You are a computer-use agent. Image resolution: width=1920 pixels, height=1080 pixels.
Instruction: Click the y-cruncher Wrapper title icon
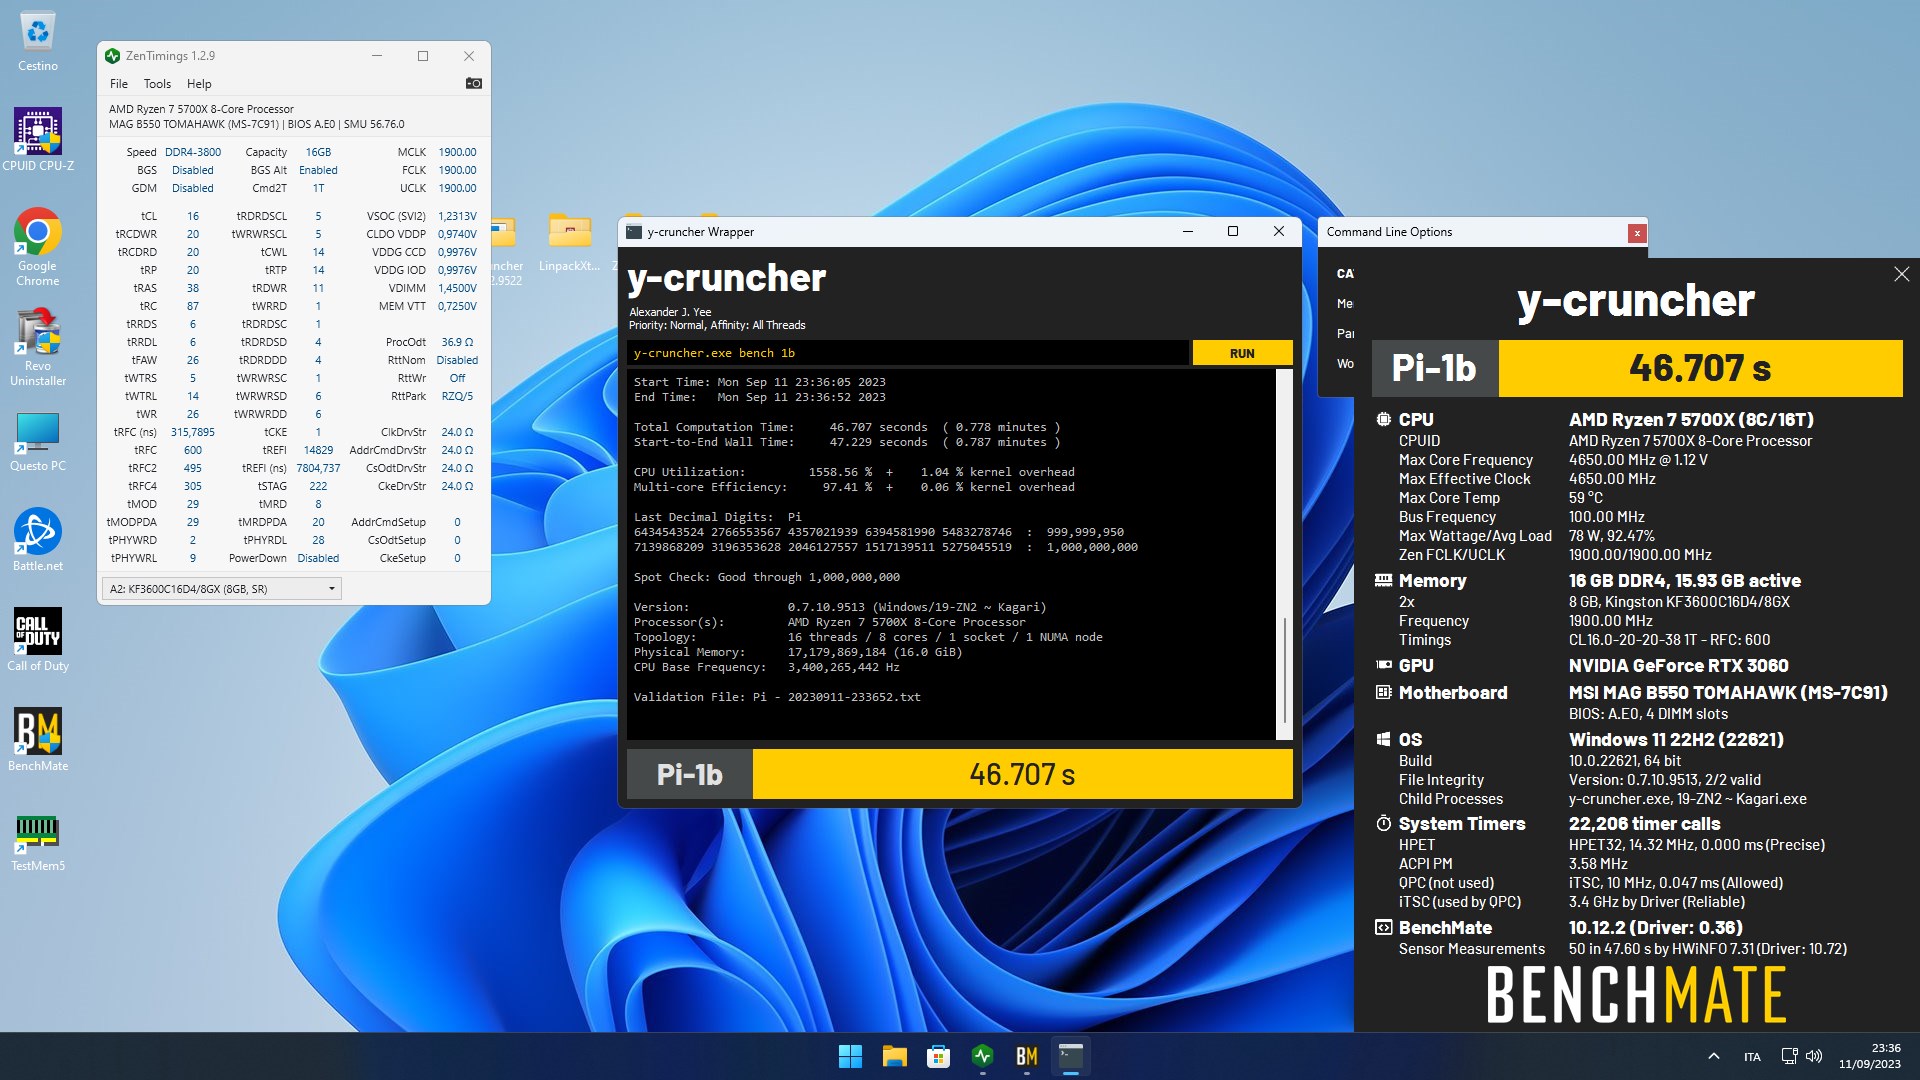634,232
